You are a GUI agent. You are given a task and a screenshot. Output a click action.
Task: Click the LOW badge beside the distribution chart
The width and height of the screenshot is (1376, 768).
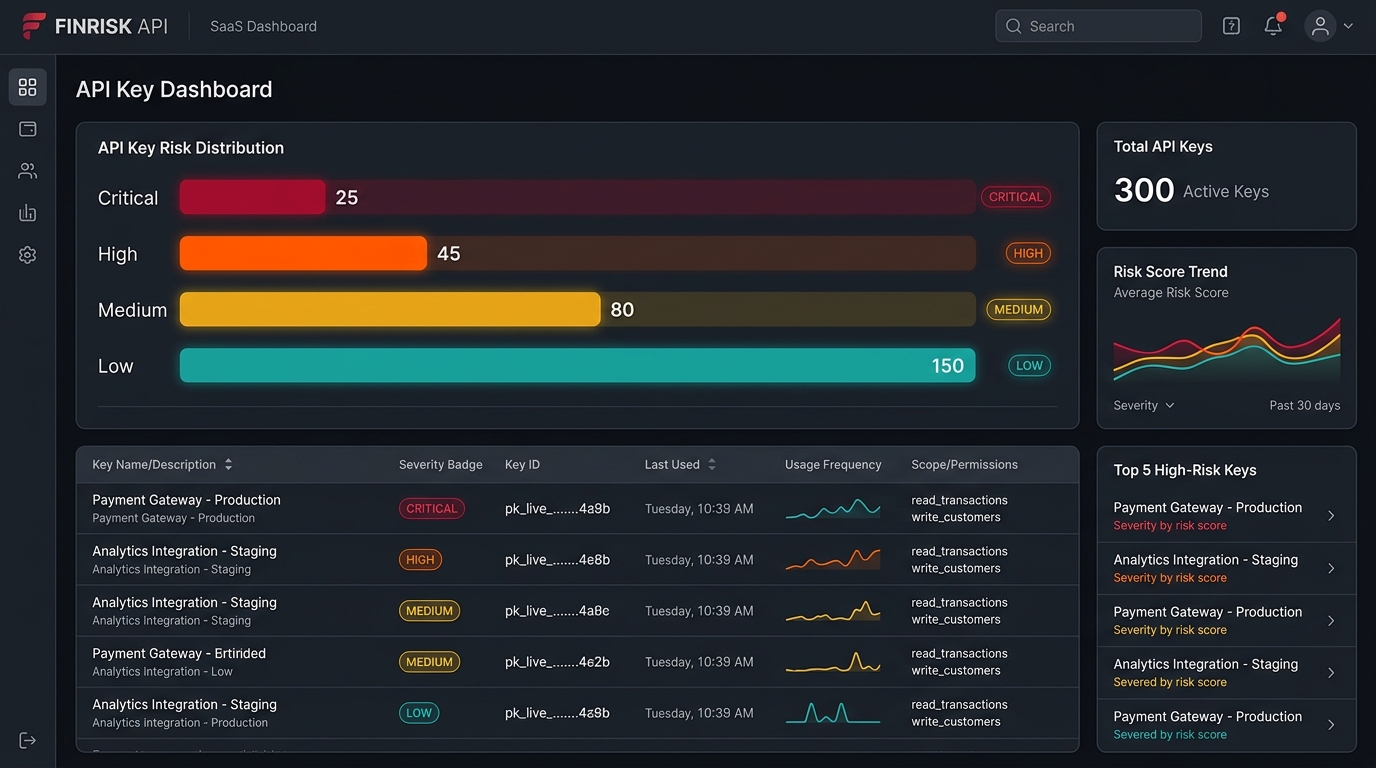coord(1029,365)
